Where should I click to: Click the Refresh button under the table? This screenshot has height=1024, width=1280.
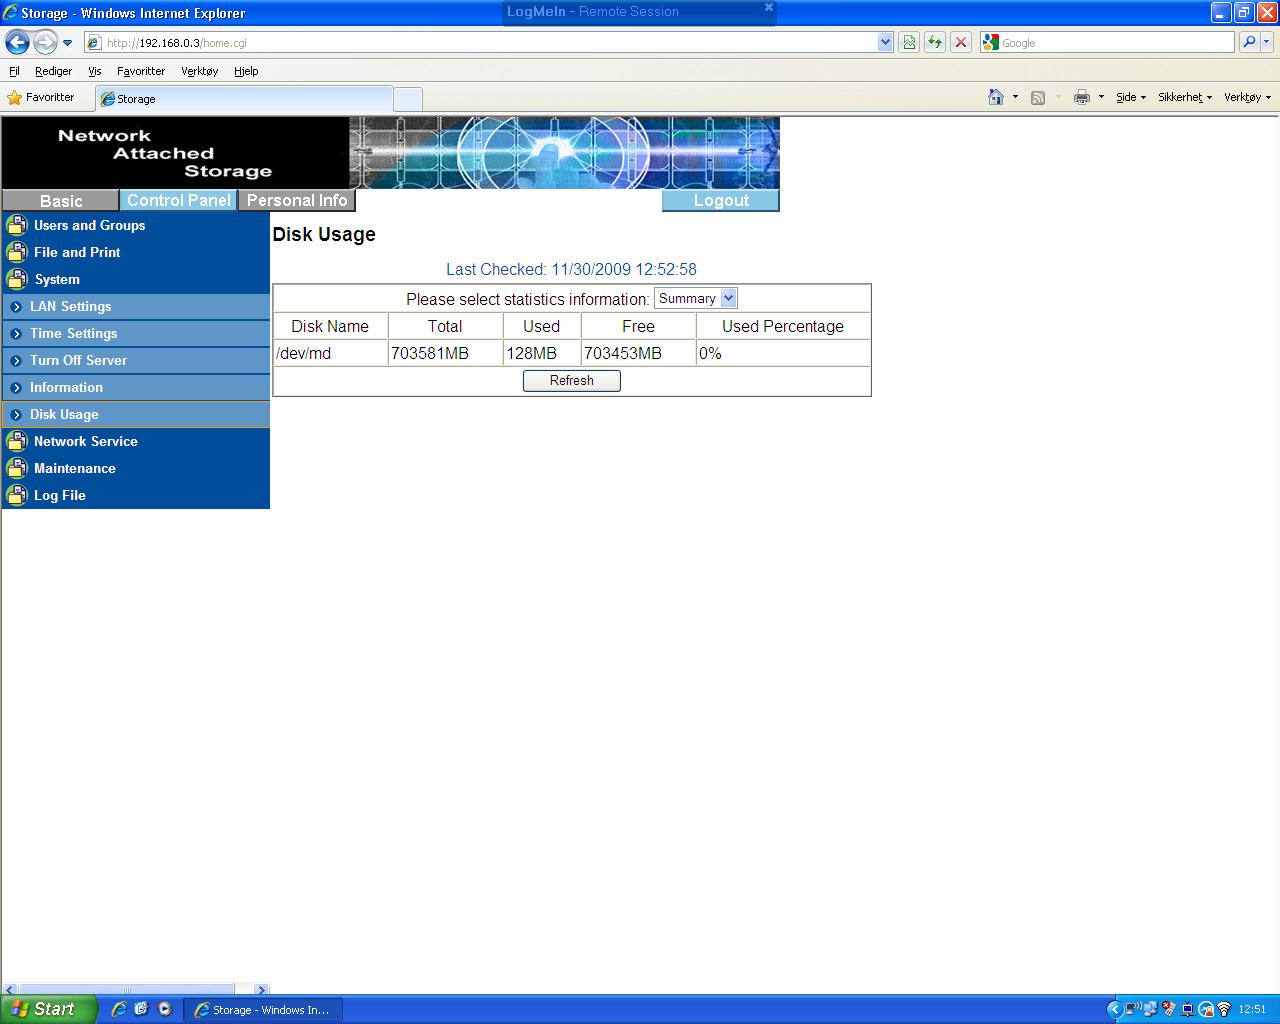tap(572, 381)
